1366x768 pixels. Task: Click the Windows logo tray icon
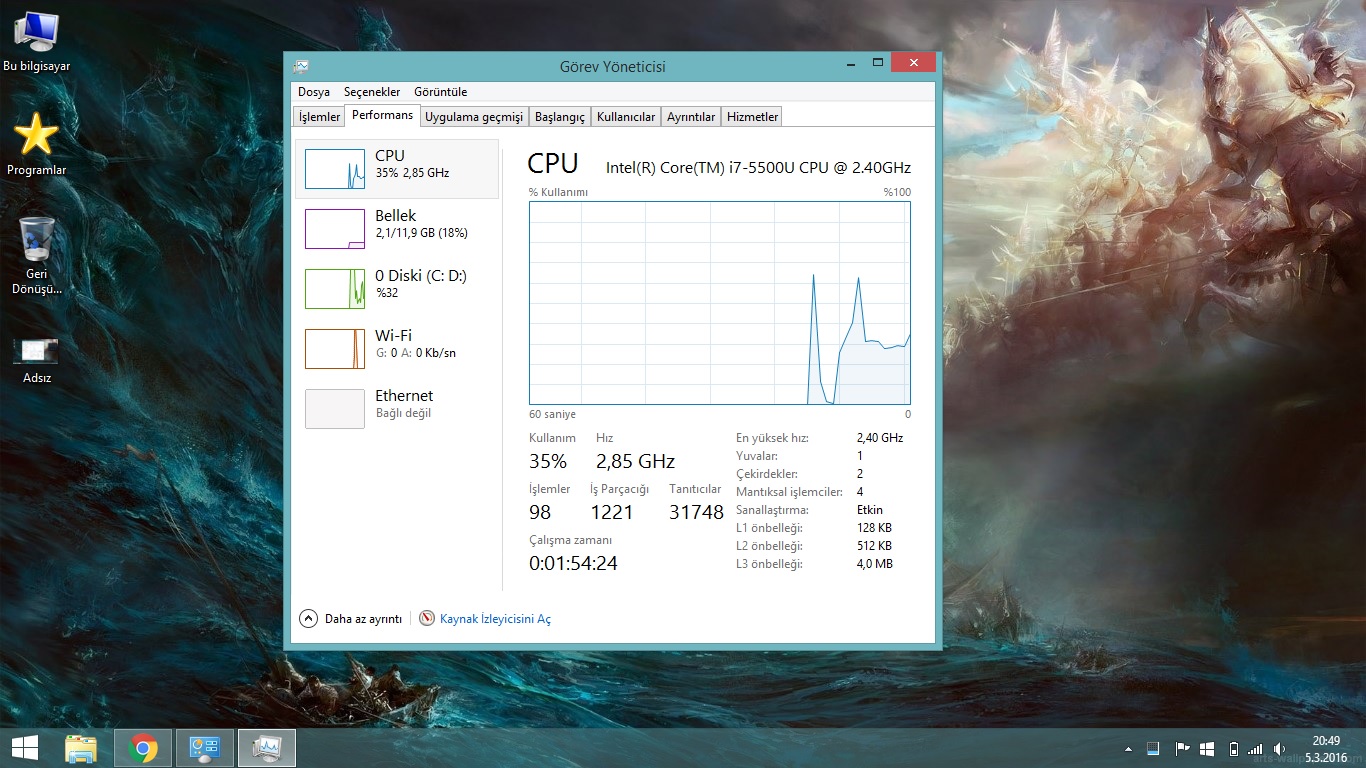(1207, 748)
